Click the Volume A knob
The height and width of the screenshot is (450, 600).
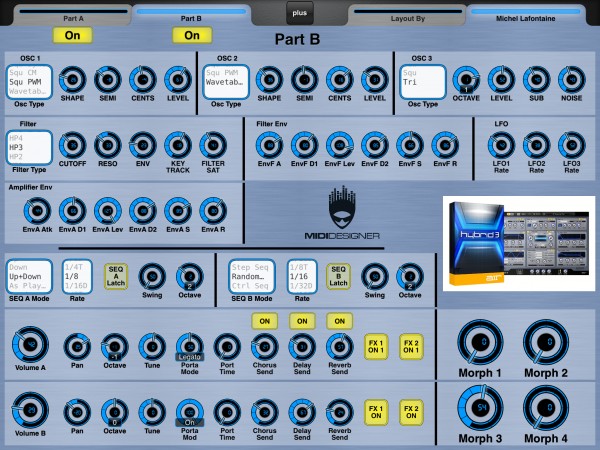tap(30, 344)
